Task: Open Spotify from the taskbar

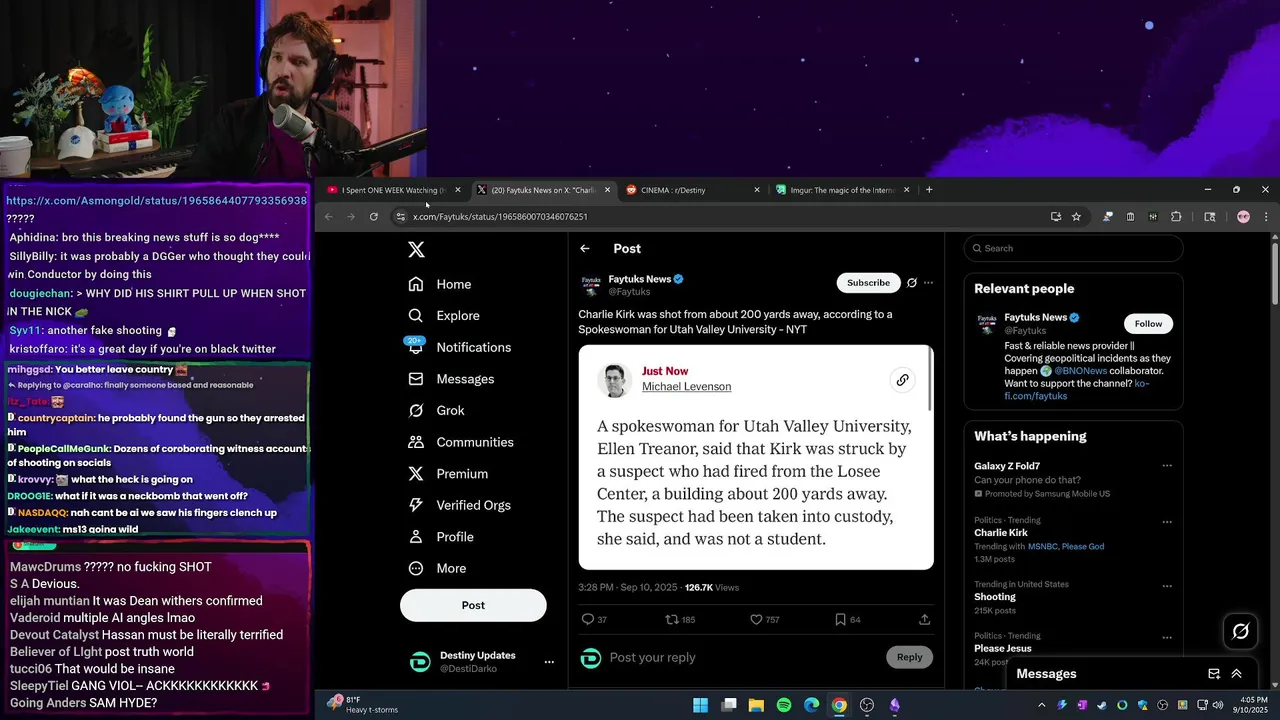Action: pos(784,705)
